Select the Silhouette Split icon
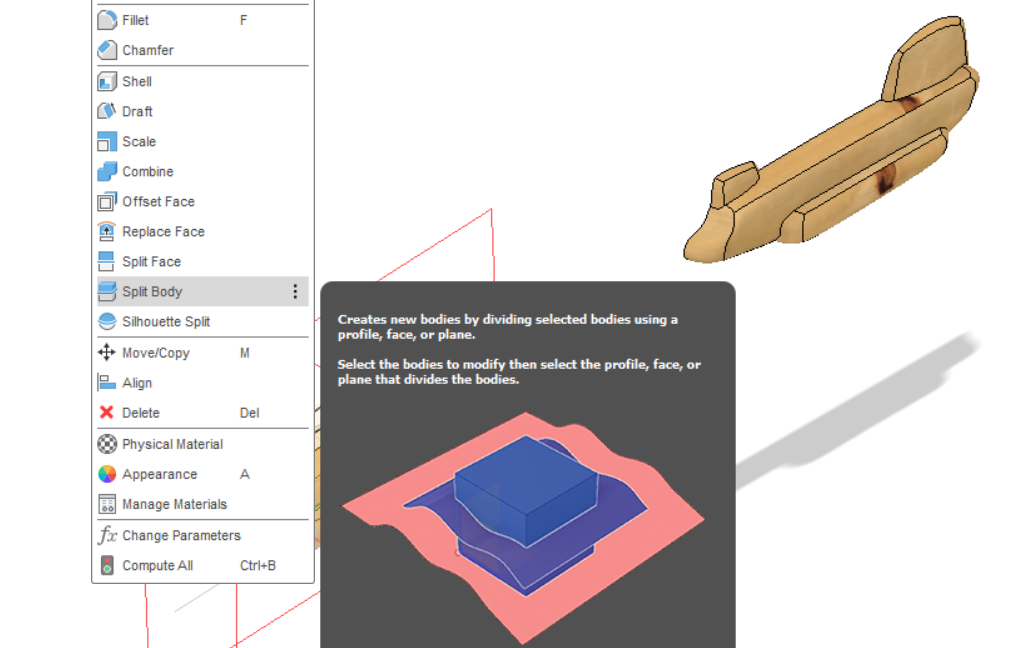 click(x=107, y=321)
